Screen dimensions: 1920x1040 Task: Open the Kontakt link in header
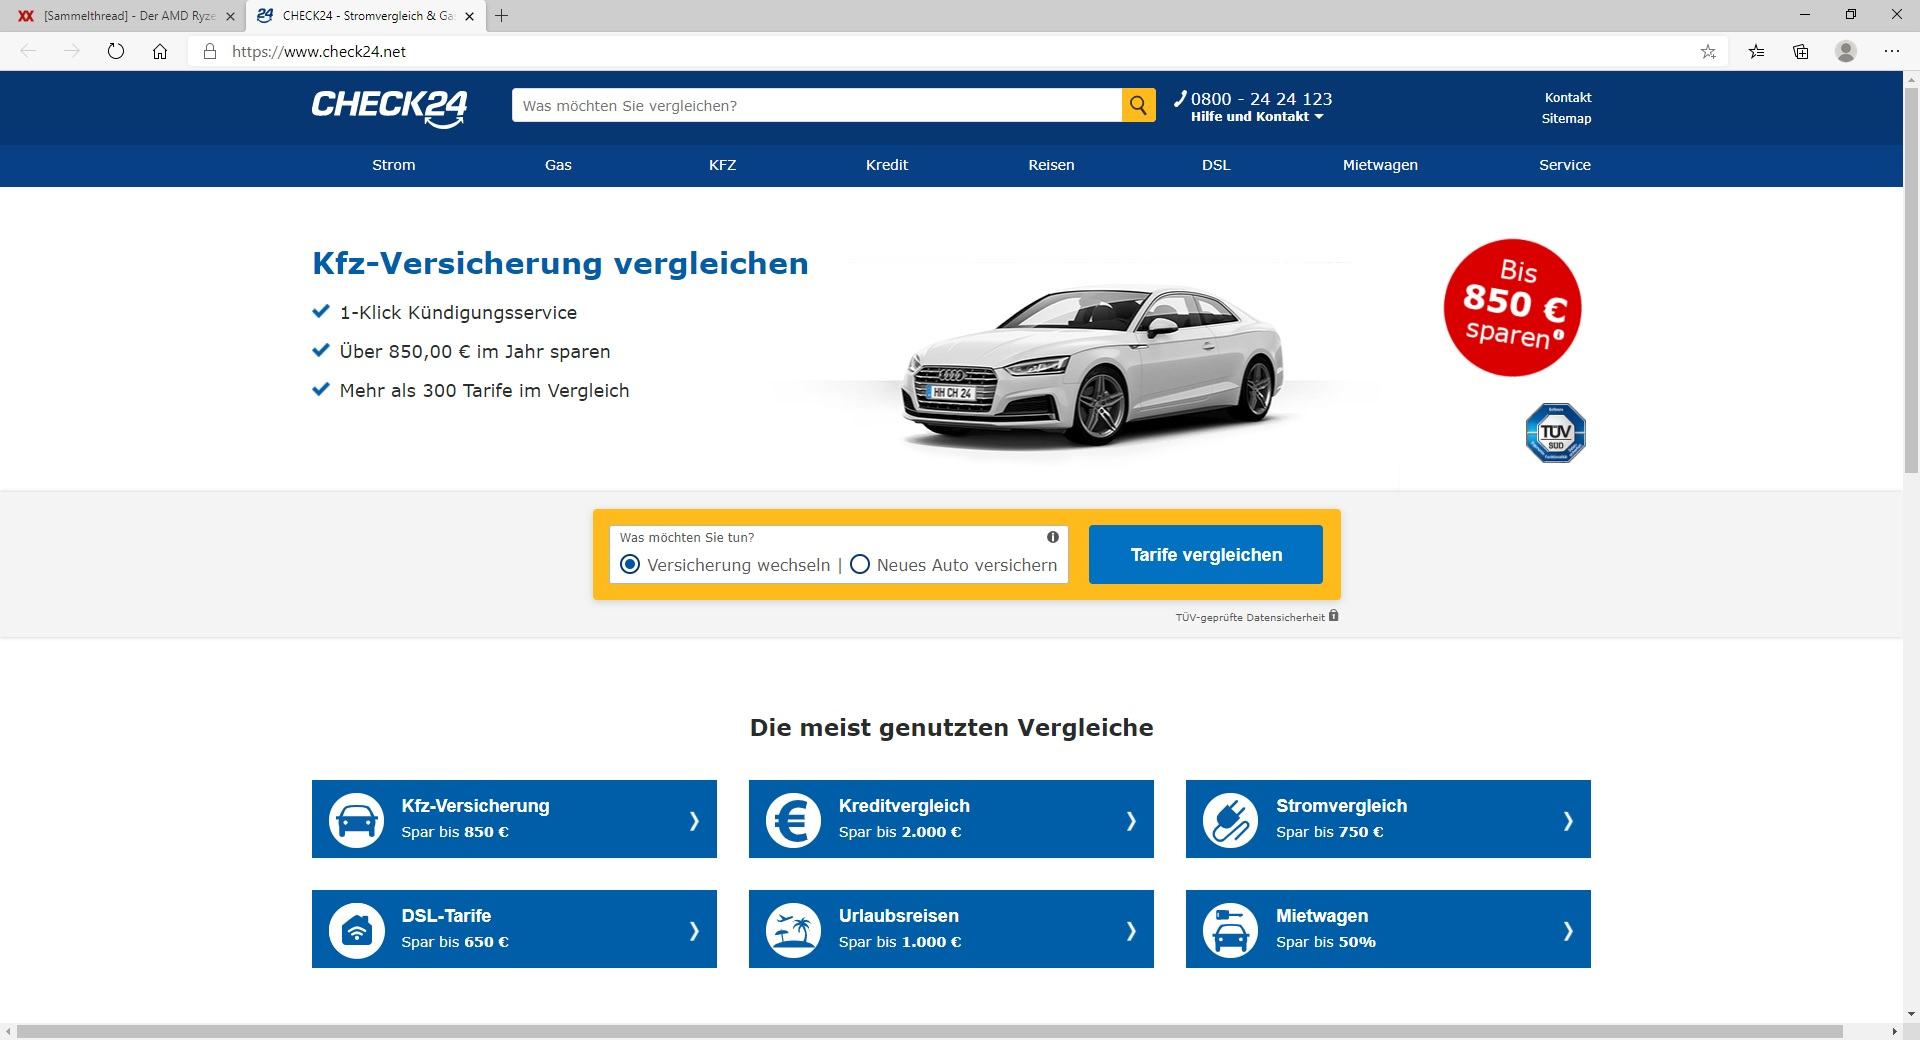tap(1568, 98)
